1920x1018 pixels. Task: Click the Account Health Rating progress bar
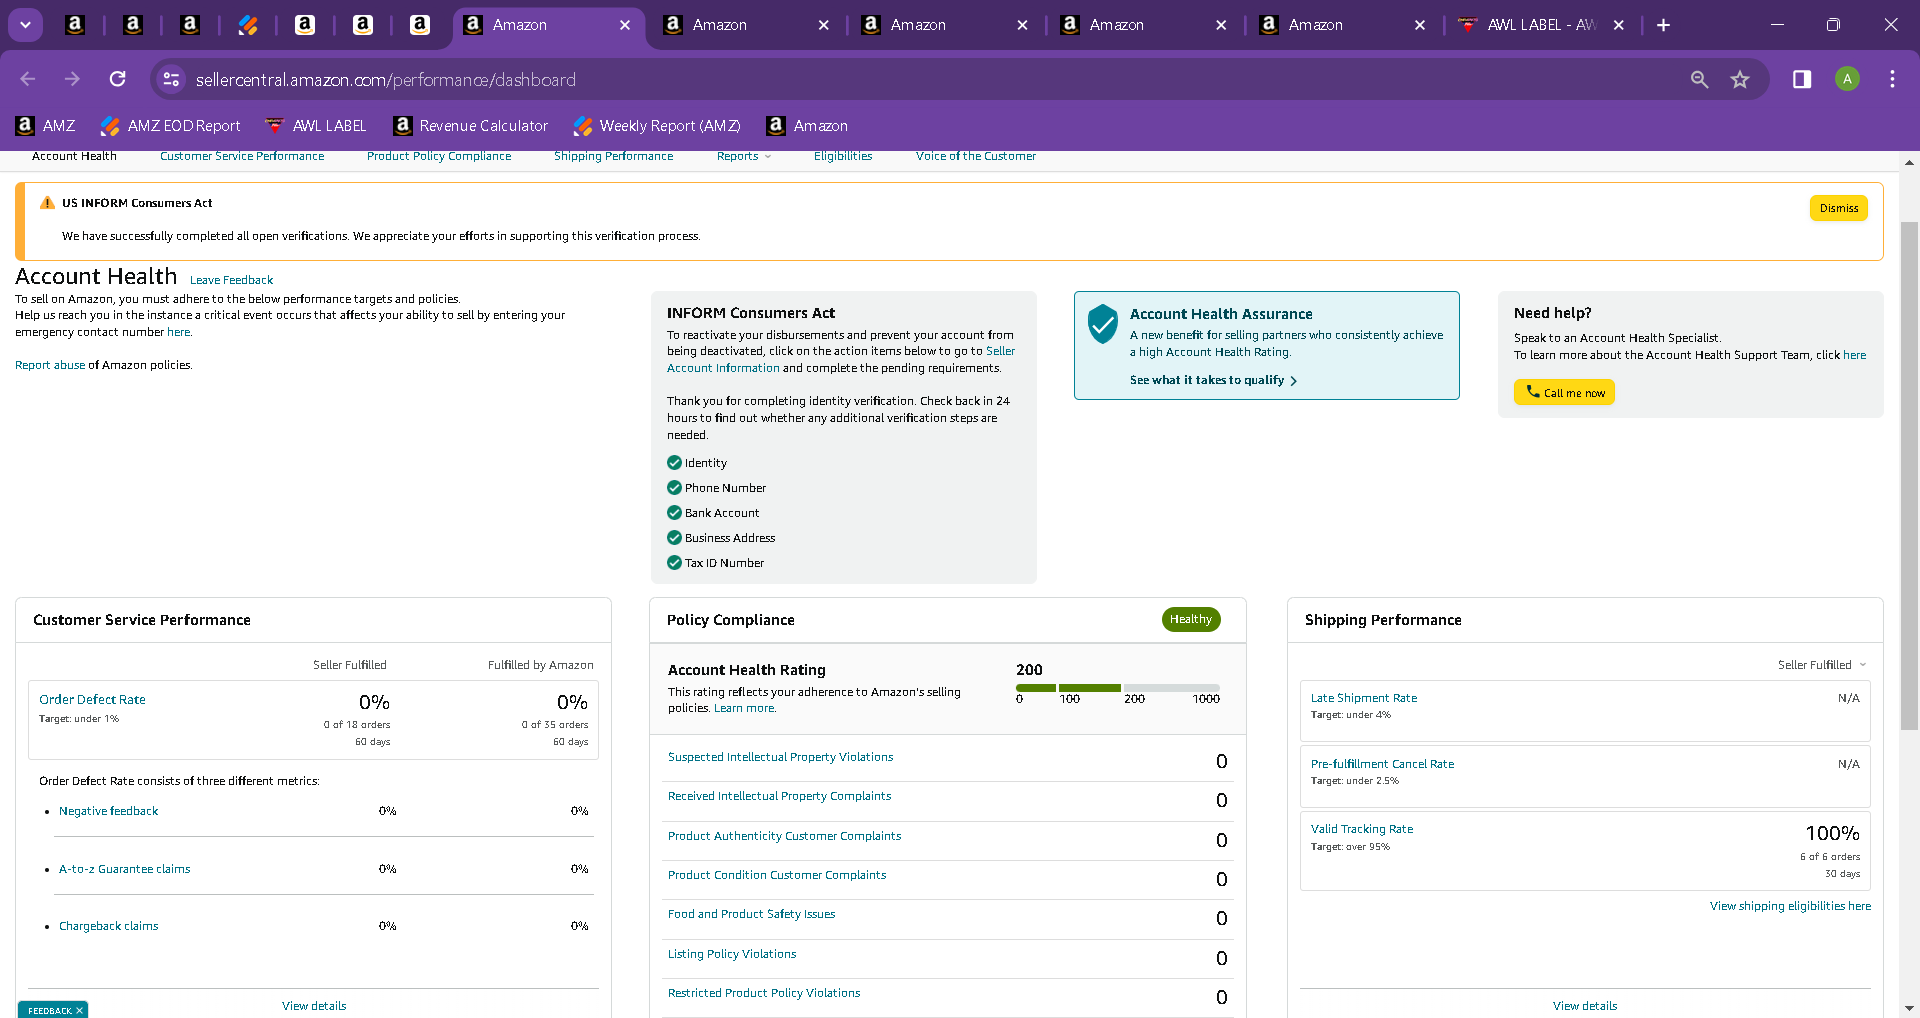[1118, 688]
